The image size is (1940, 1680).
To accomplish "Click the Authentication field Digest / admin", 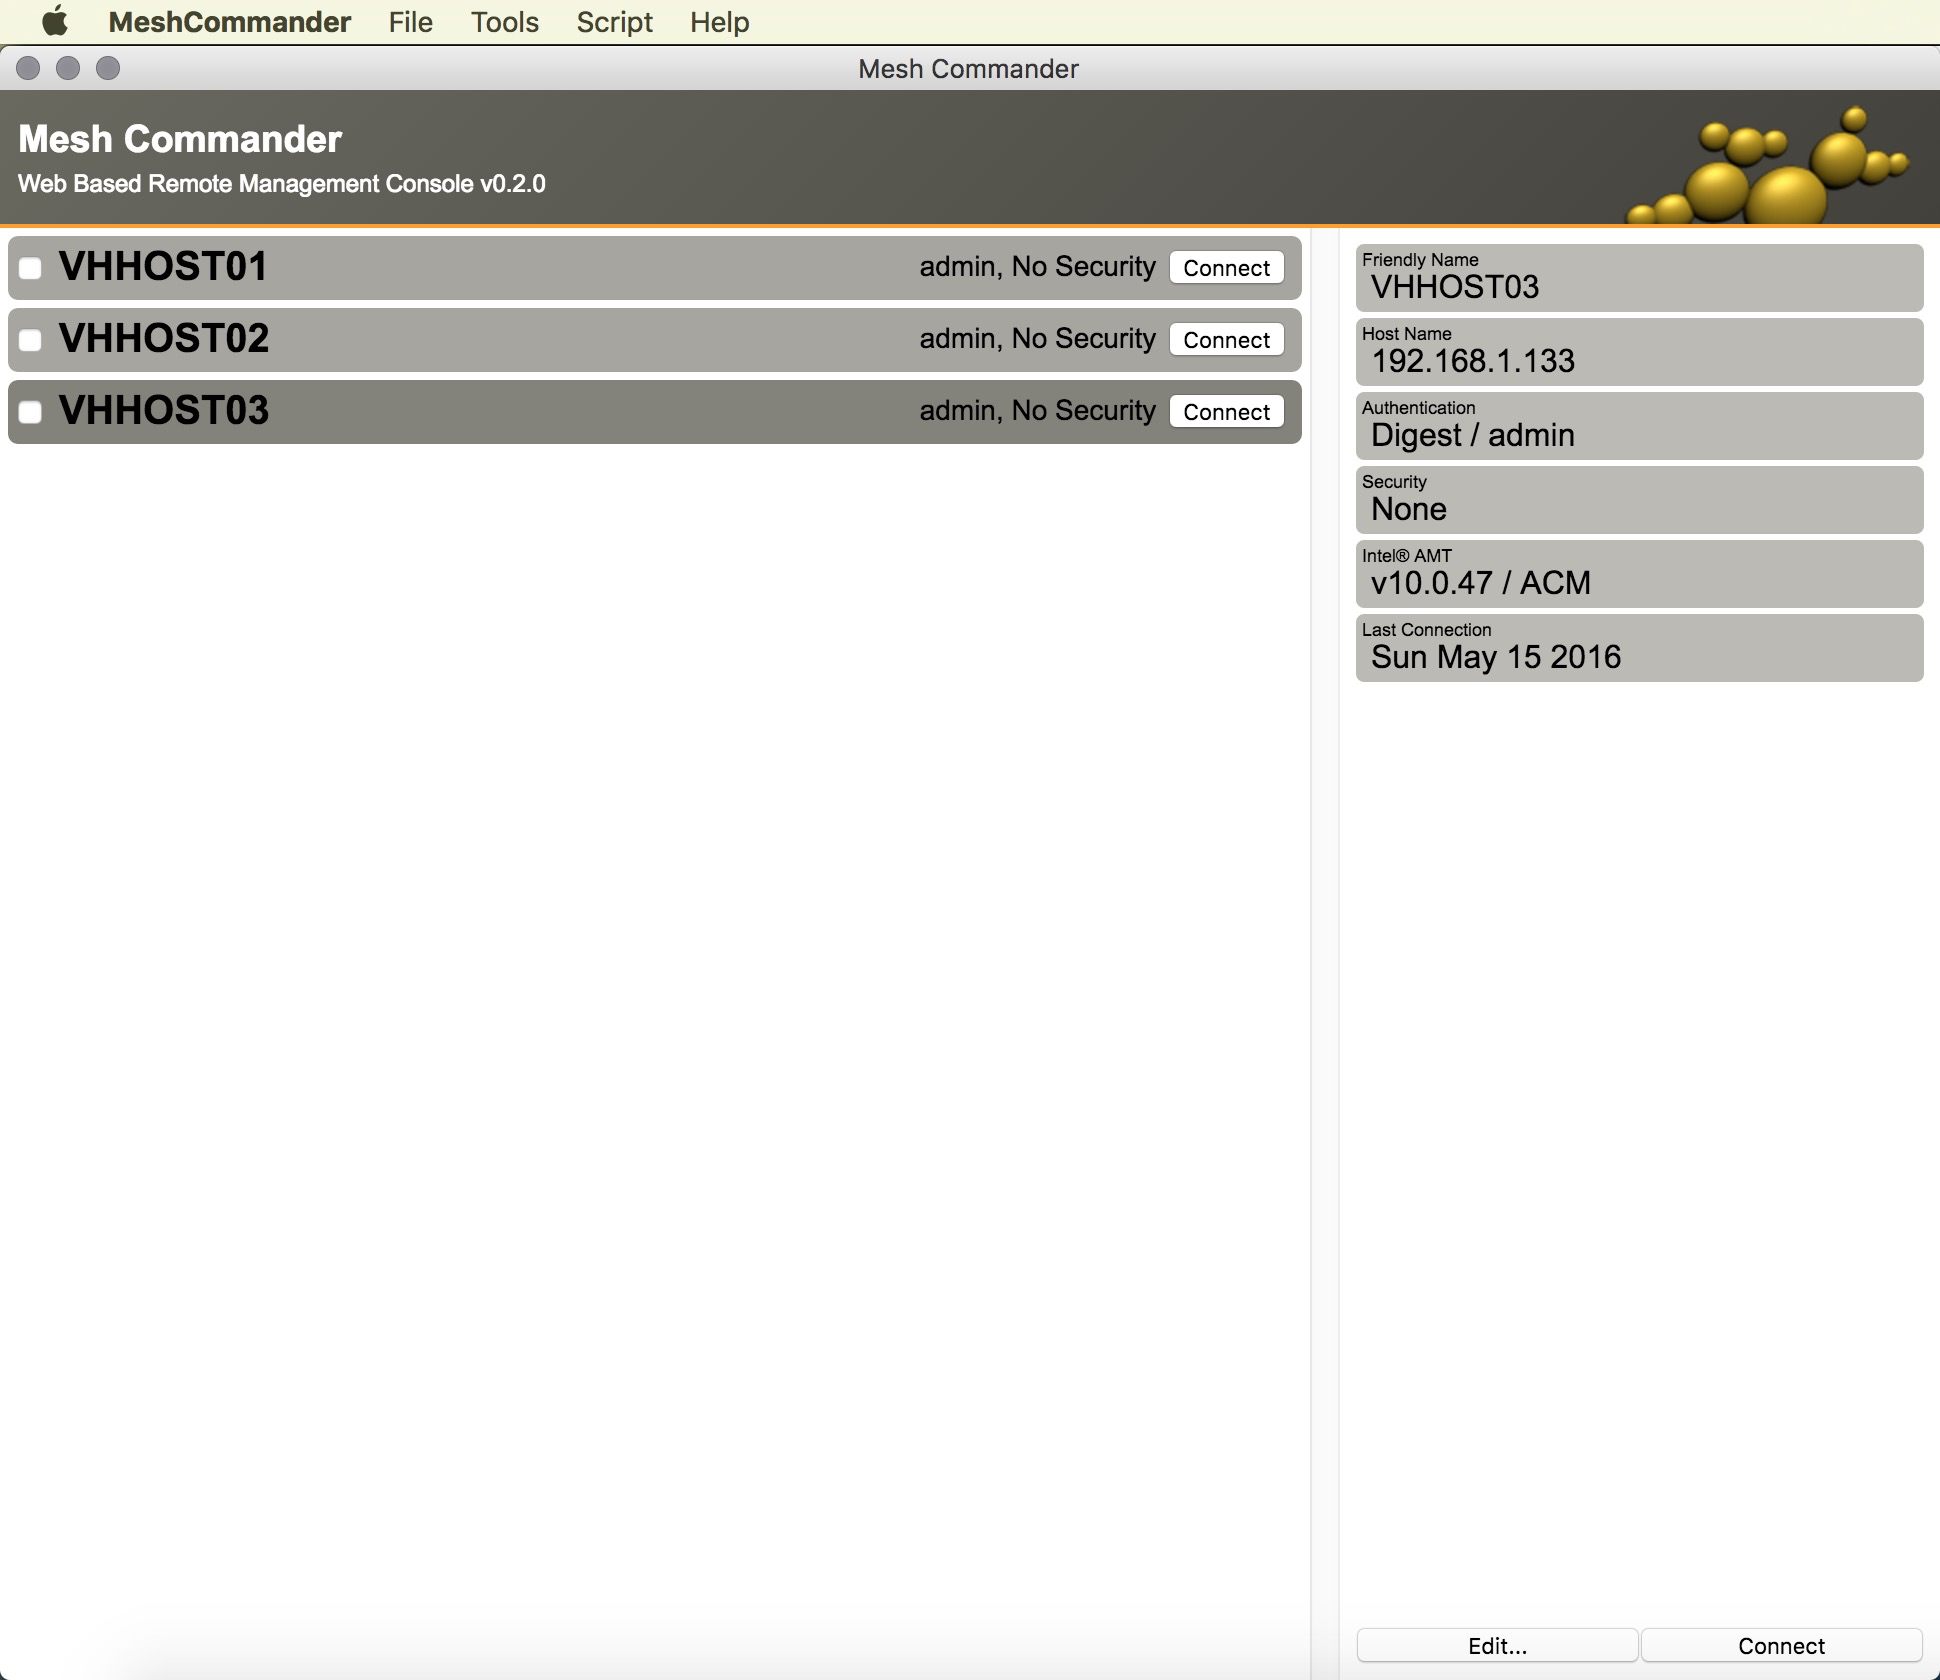I will tap(1639, 426).
